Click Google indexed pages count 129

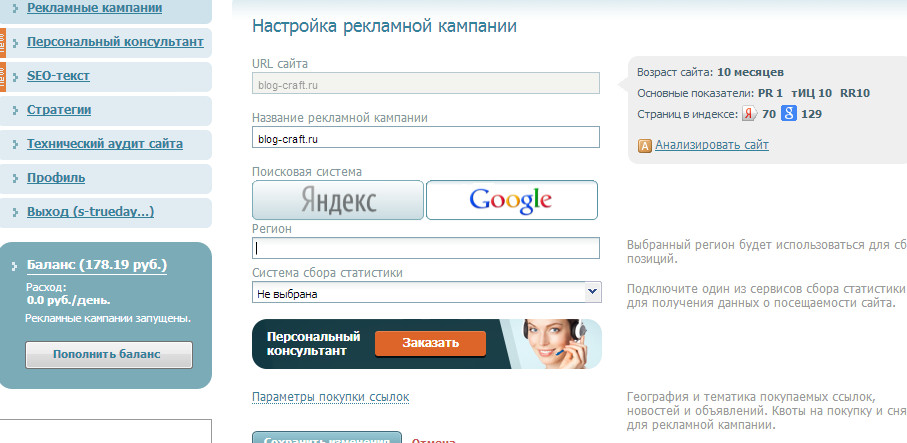coord(812,114)
